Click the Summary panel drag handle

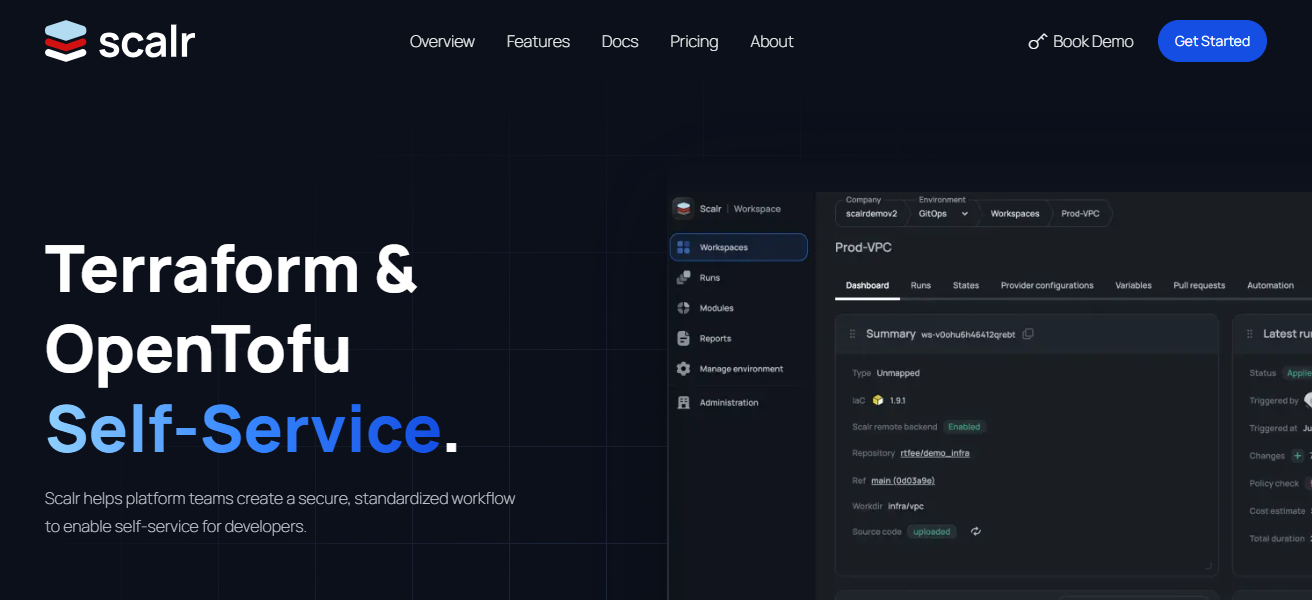tap(853, 334)
